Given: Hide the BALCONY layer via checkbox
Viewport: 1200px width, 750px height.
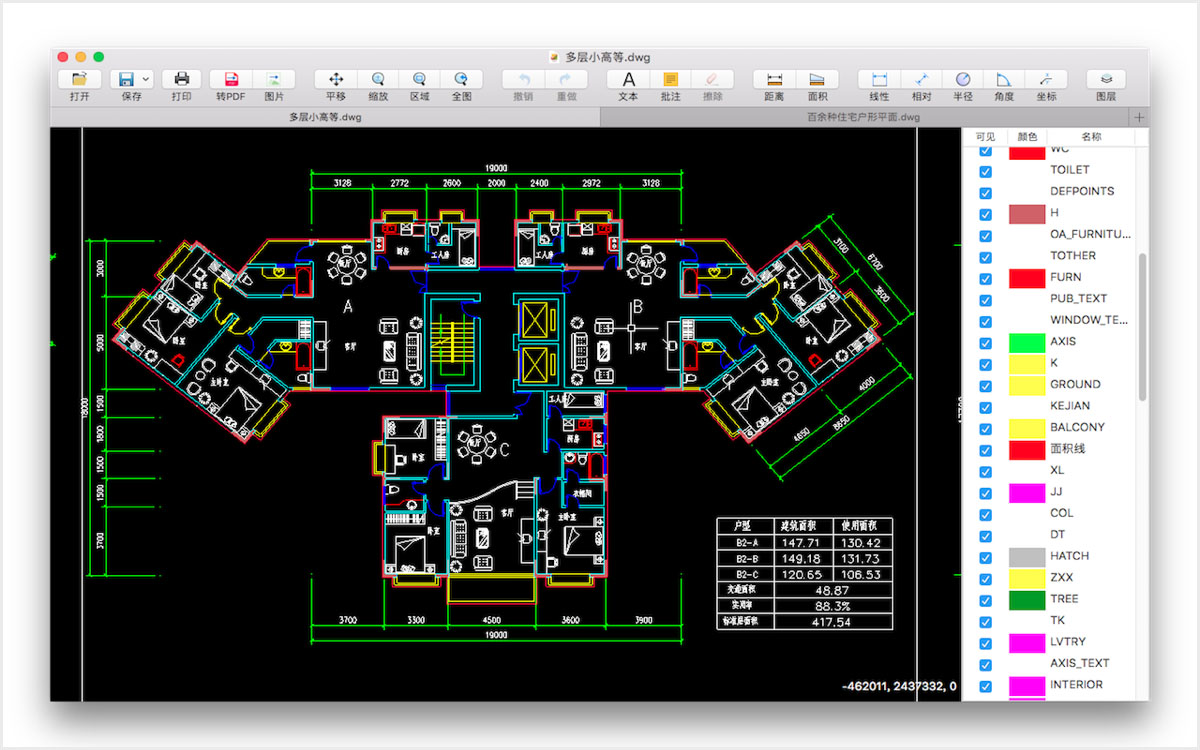Looking at the screenshot, I should pos(985,428).
